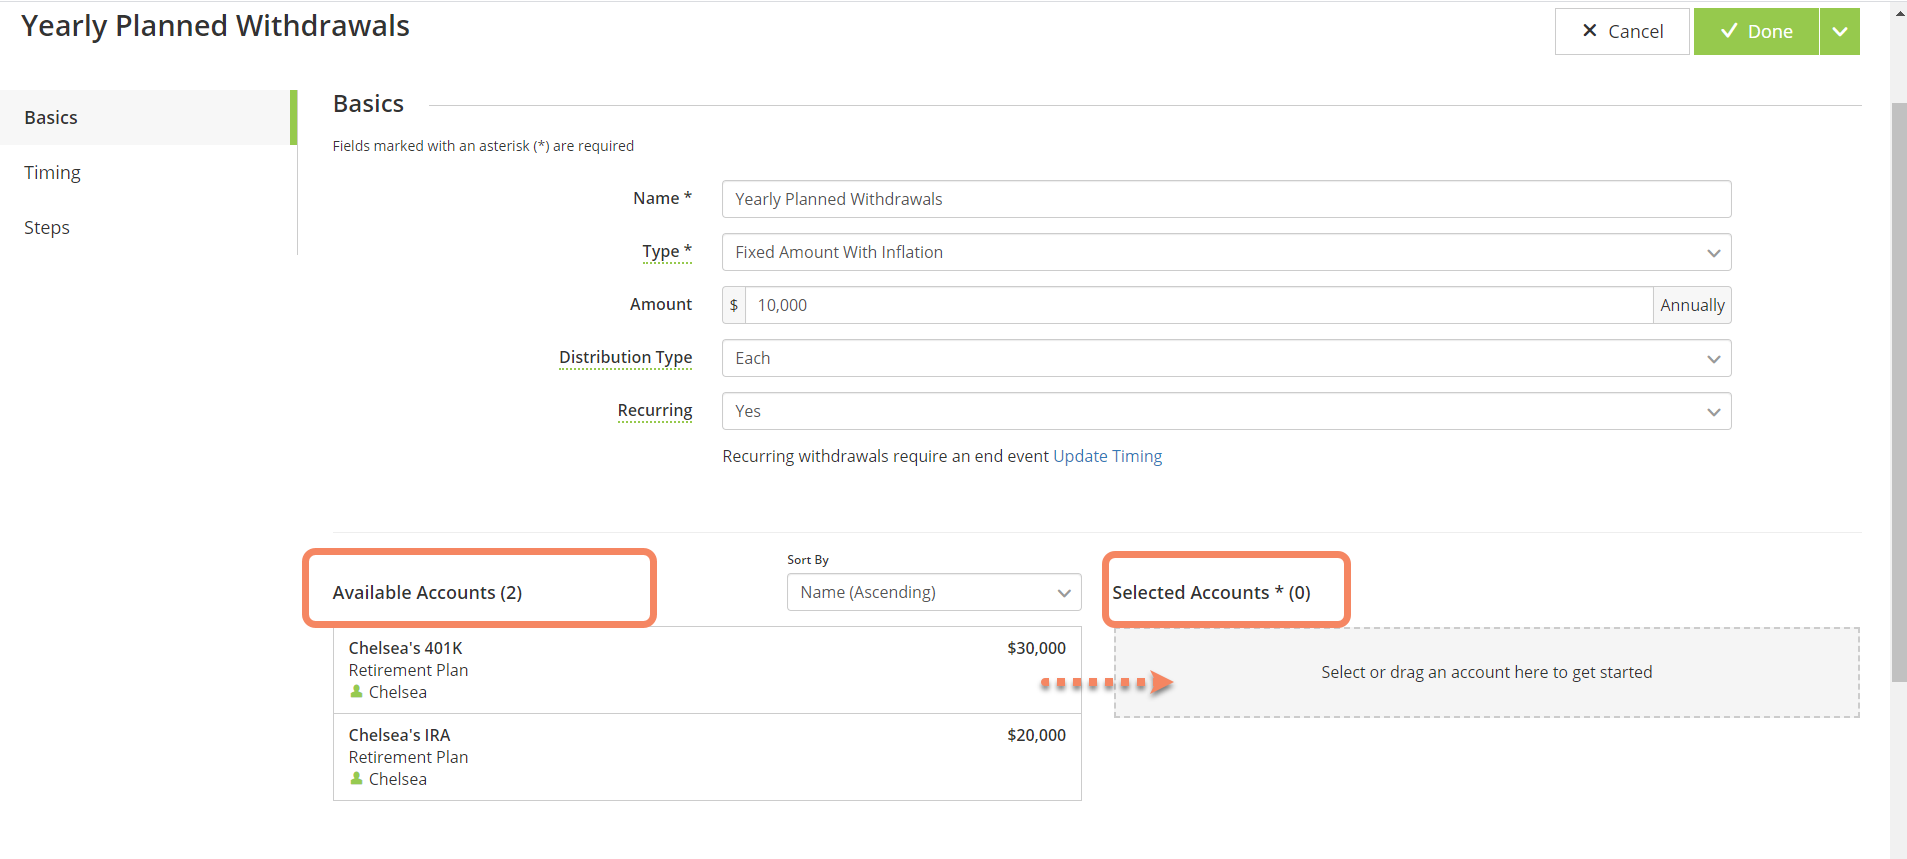Click the Selected Accounts * (0) heading
The height and width of the screenshot is (859, 1907).
[x=1211, y=592]
